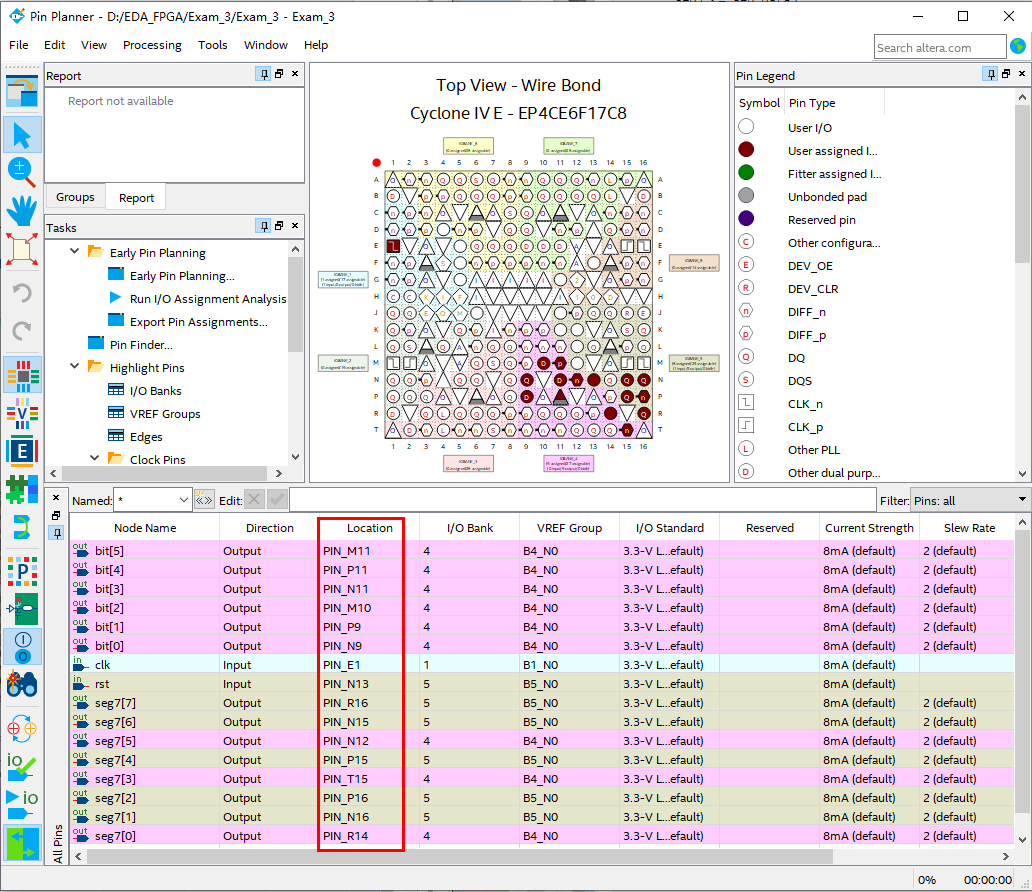Click the window detach icon atop the left toolbar
This screenshot has width=1032, height=892.
point(22,91)
